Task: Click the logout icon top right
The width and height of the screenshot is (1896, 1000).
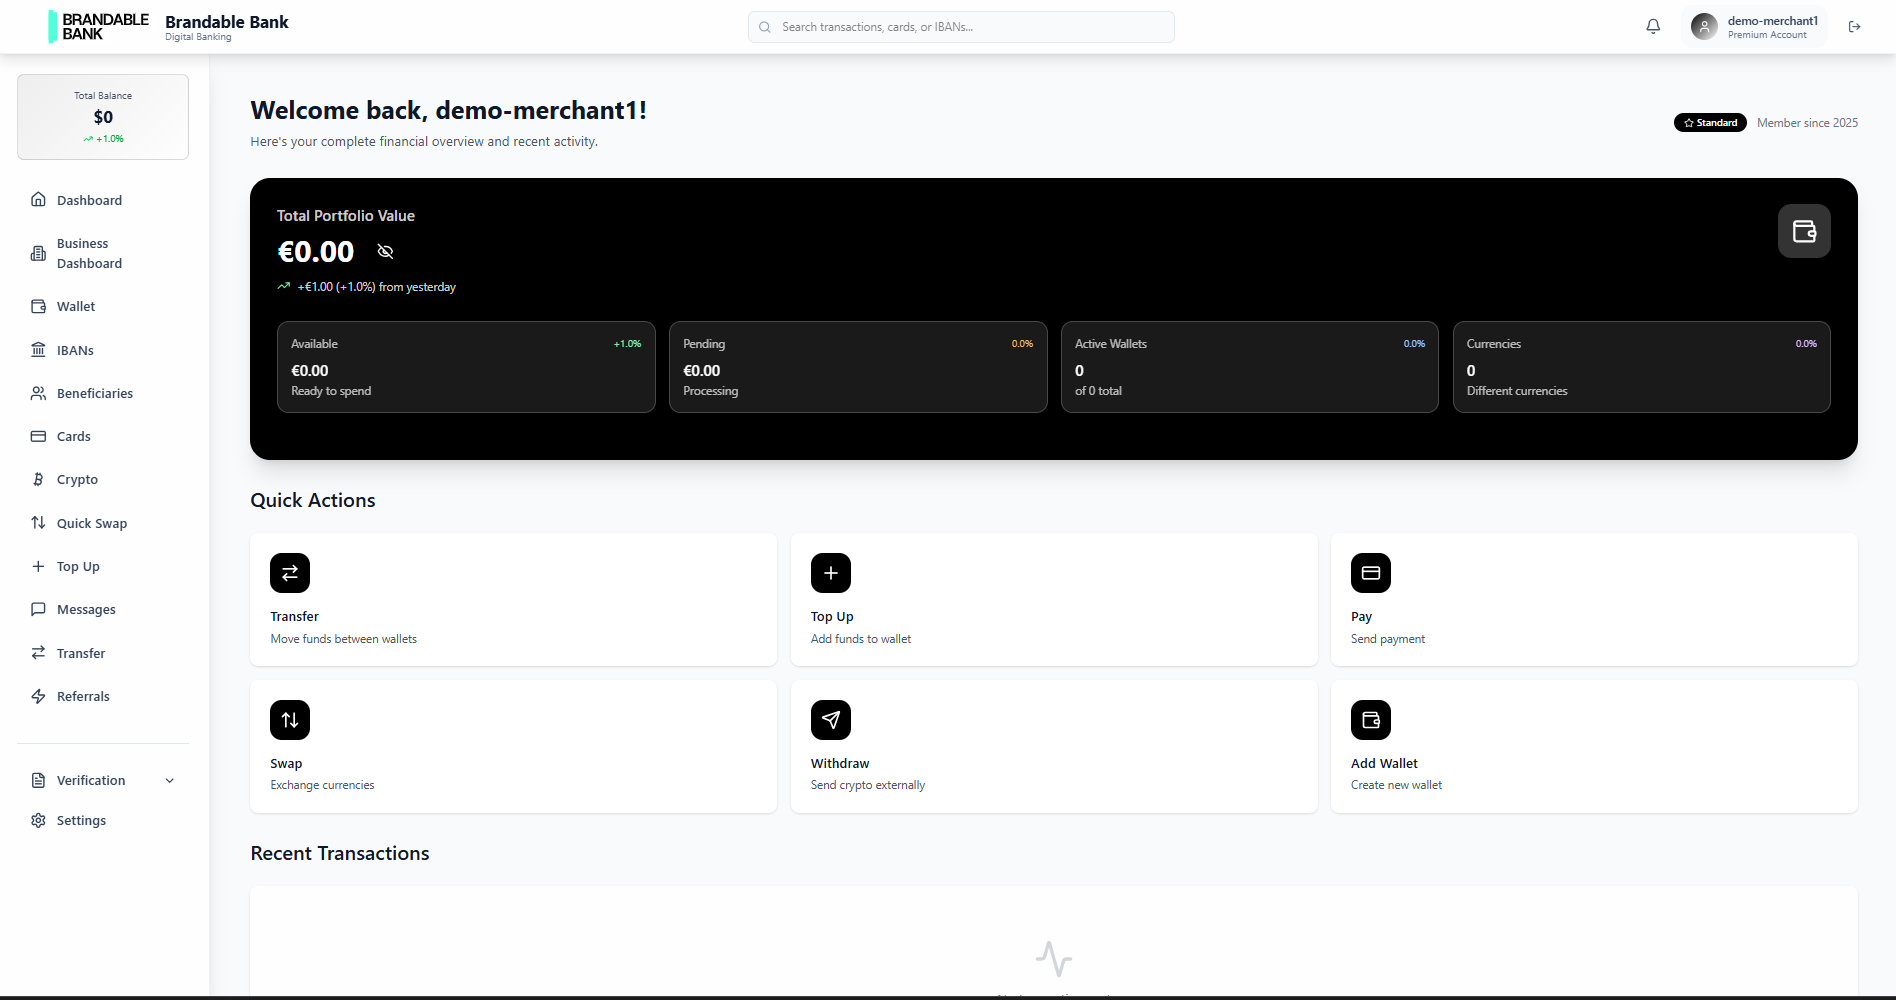Action: tap(1855, 26)
